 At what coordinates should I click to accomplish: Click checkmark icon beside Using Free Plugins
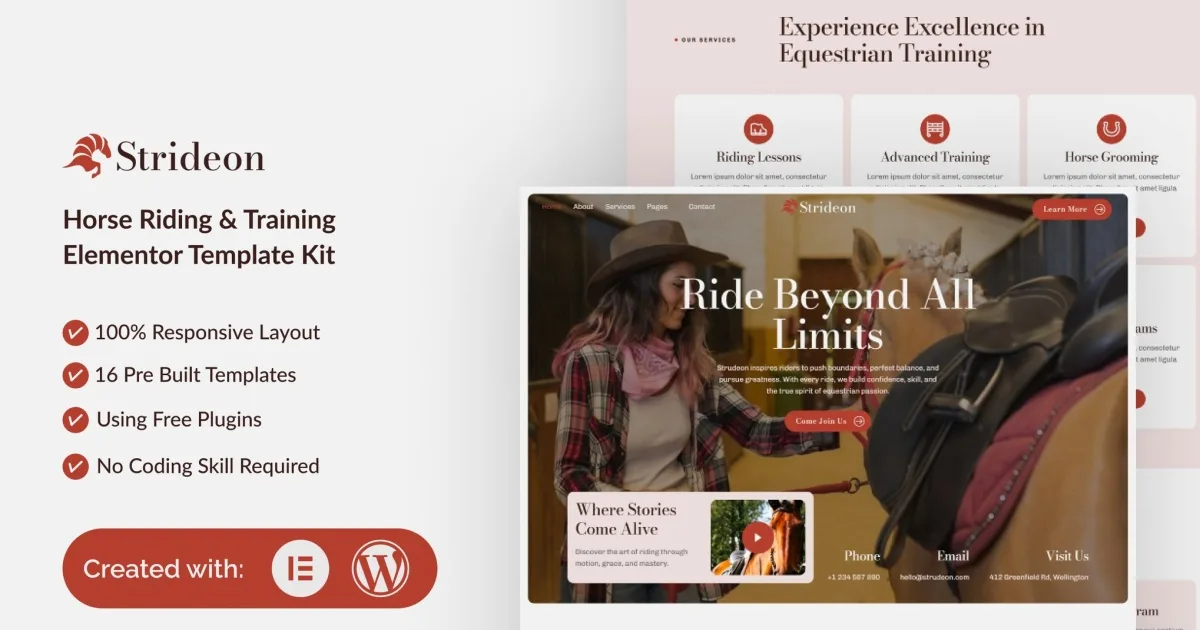coord(75,420)
